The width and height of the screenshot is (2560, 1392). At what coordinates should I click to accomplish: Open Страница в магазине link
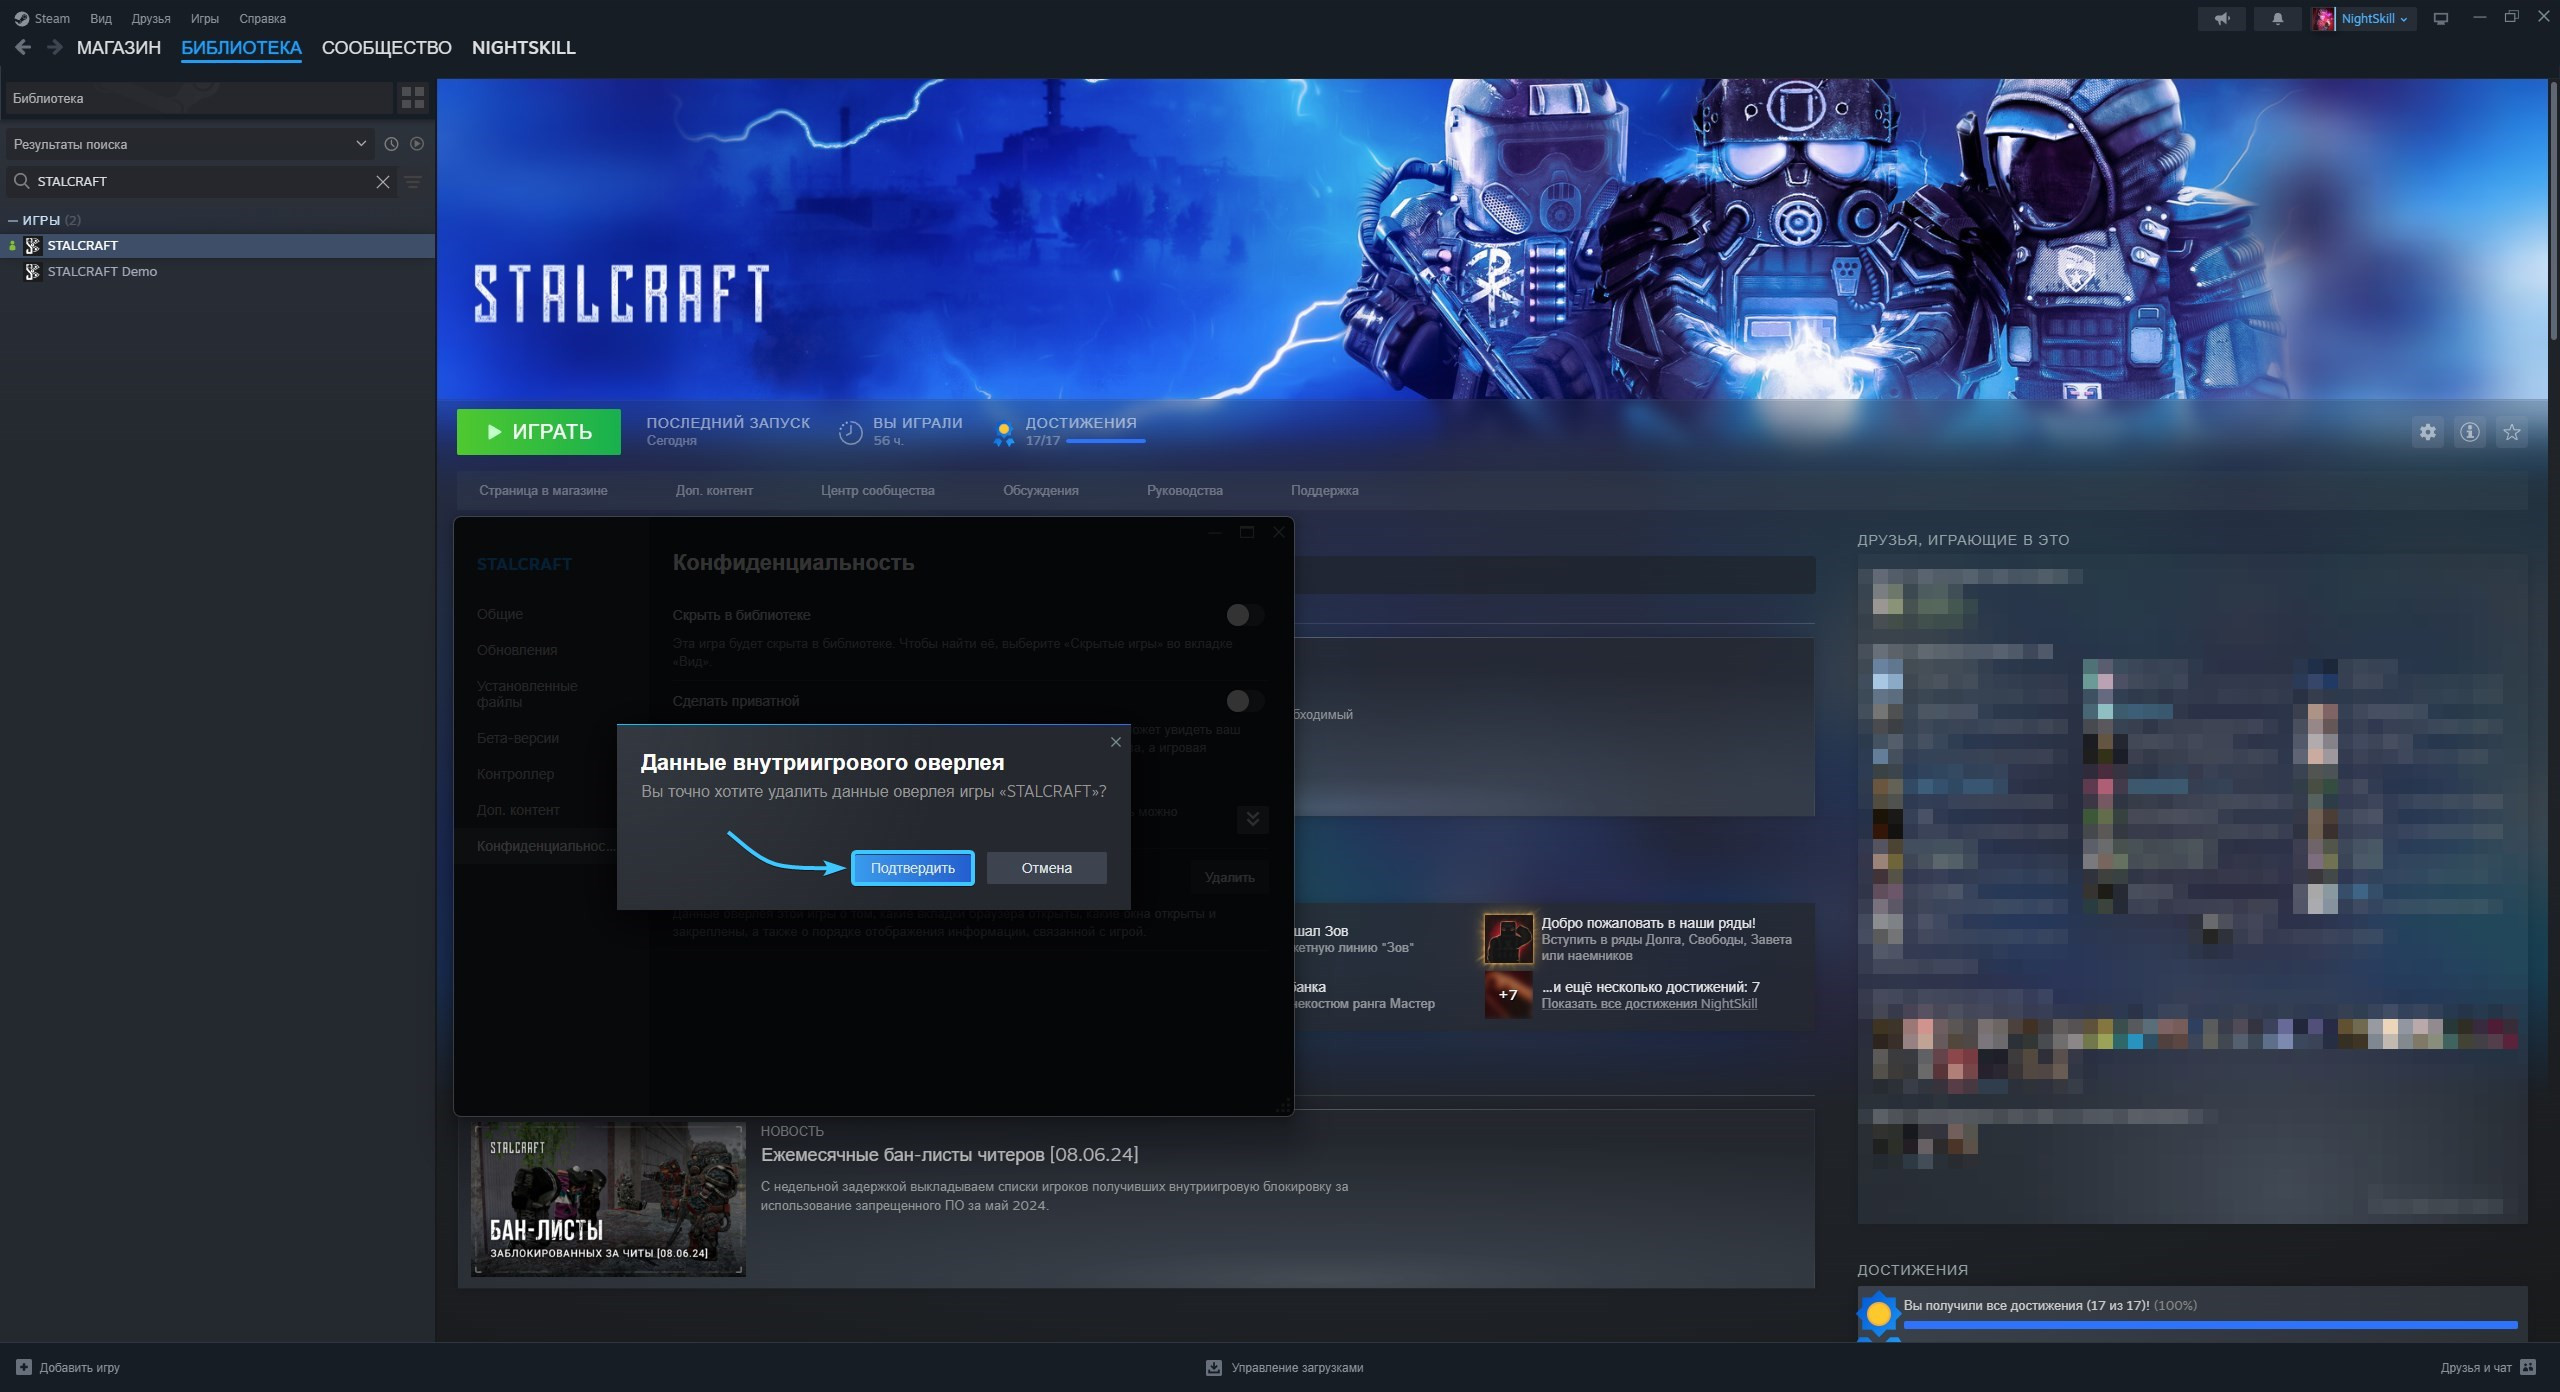(543, 491)
